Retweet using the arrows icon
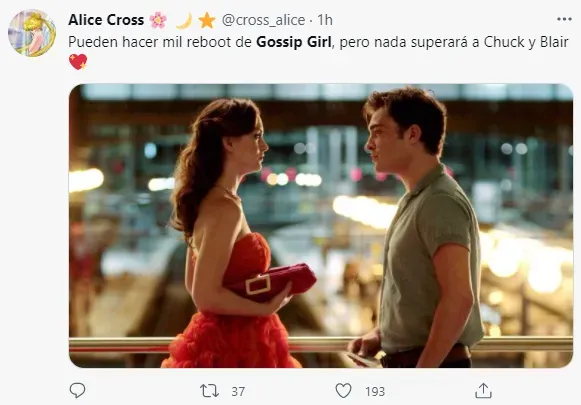Screen dimensions: 581x405 pos(209,391)
